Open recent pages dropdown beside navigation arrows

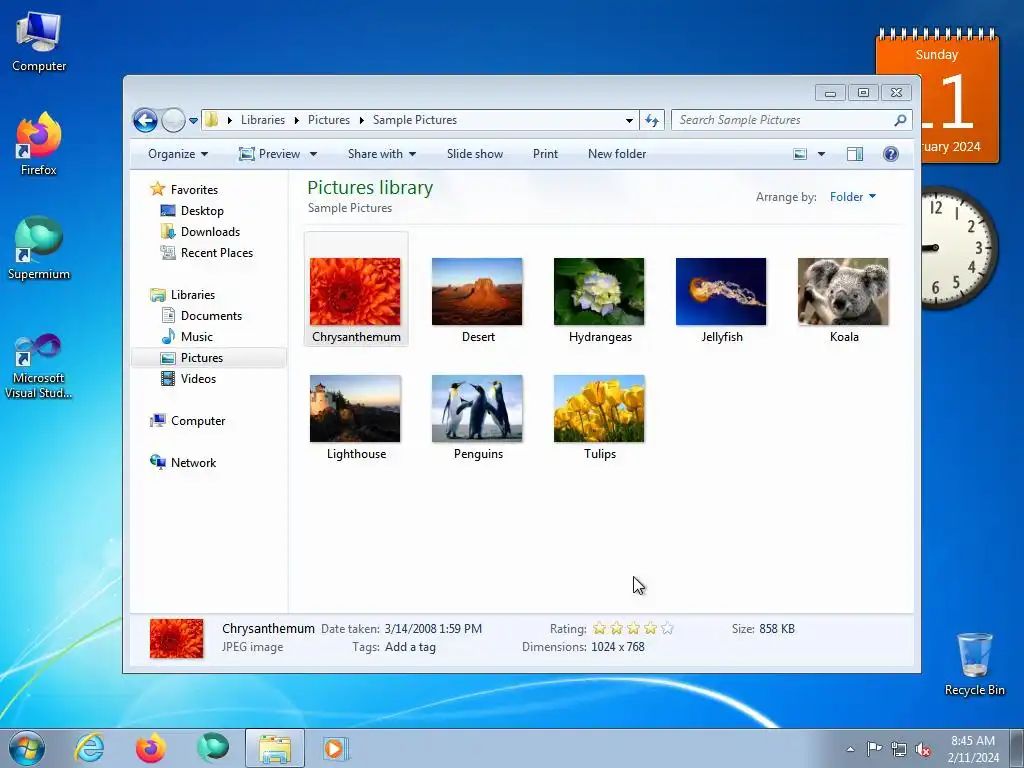(x=193, y=121)
